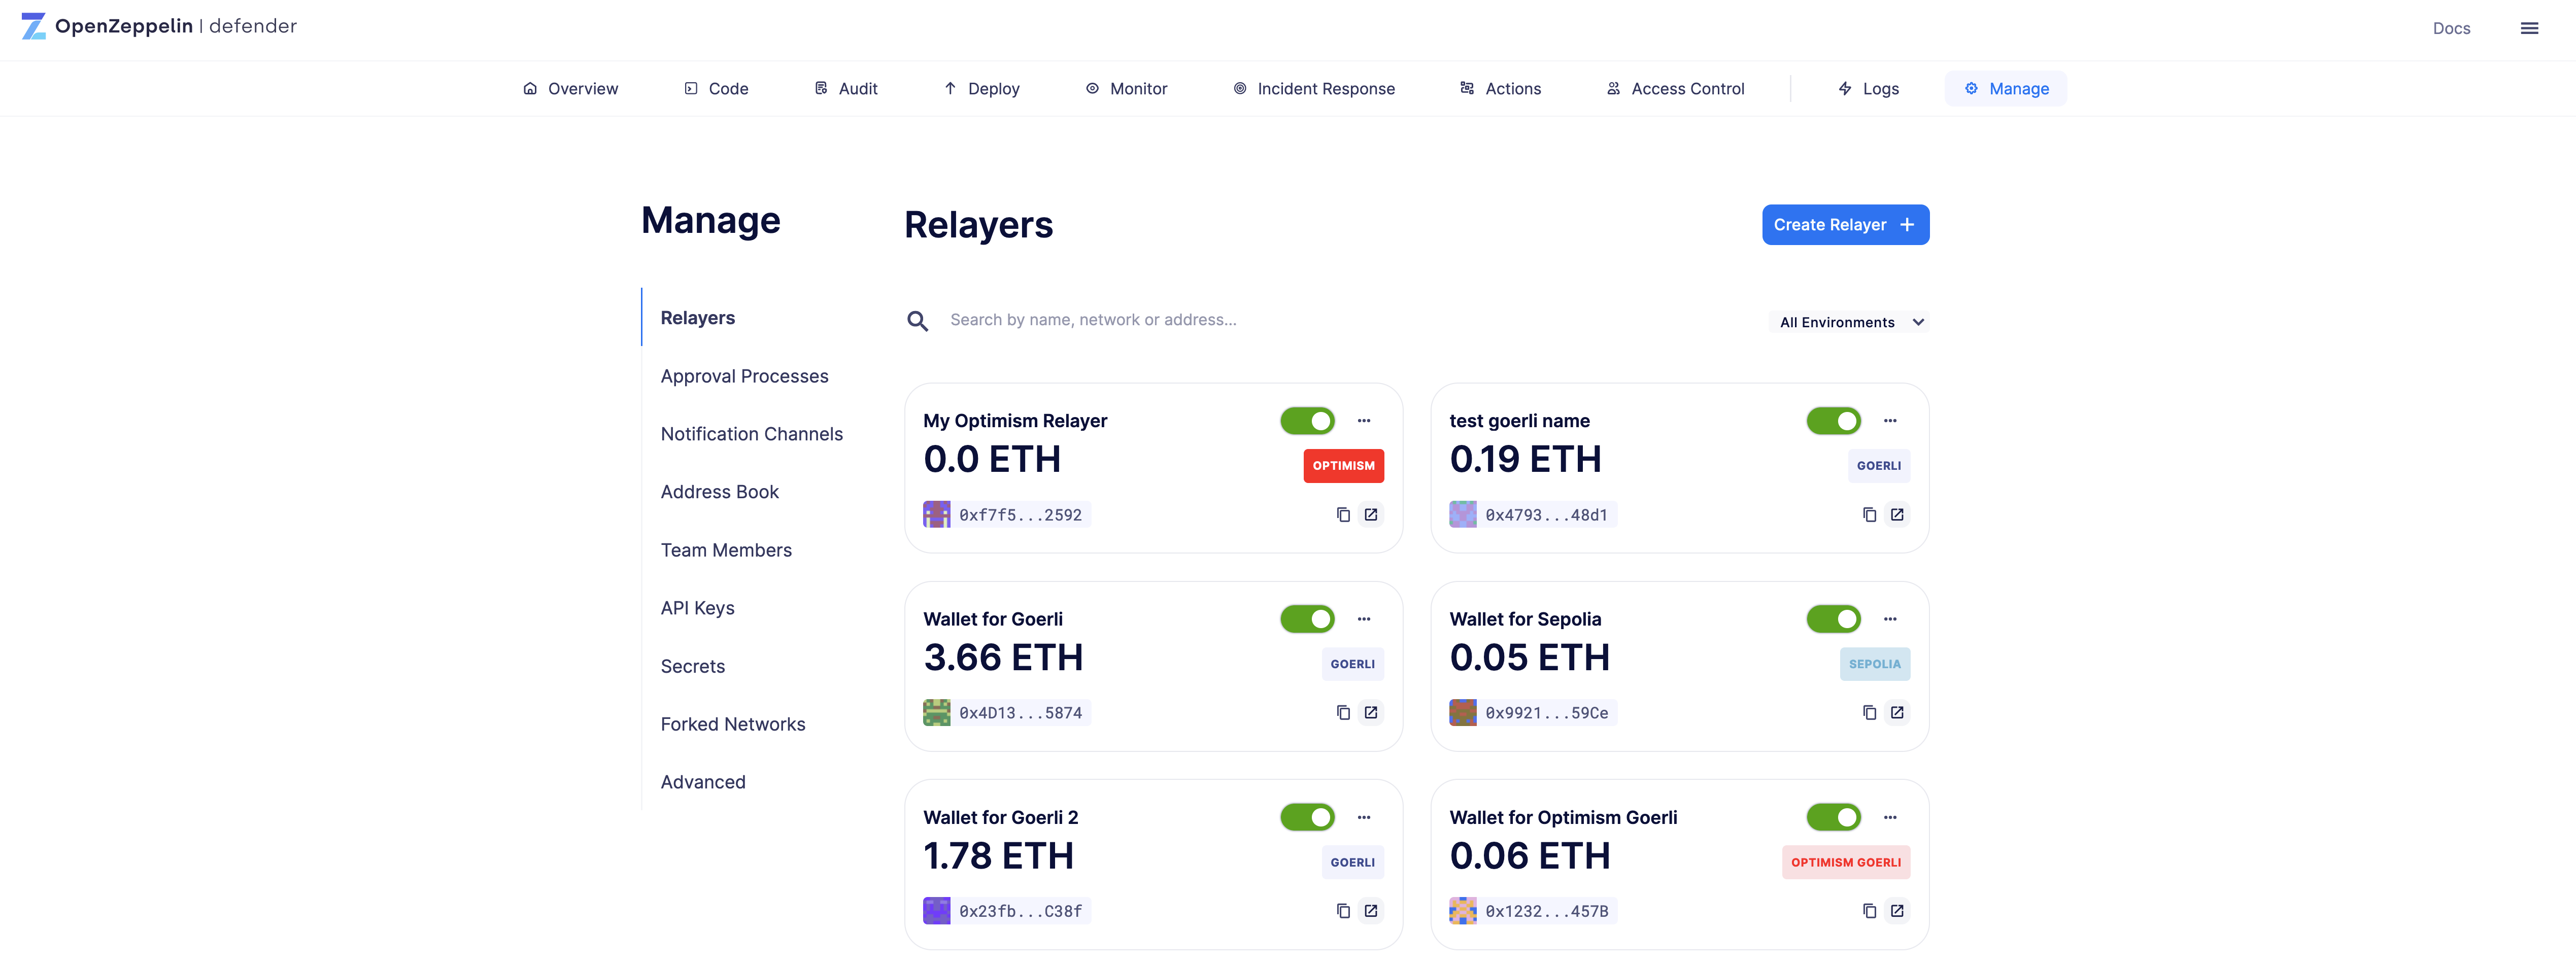Go to the Overview tab
Screen dimensions: 2576x965
click(x=570, y=89)
